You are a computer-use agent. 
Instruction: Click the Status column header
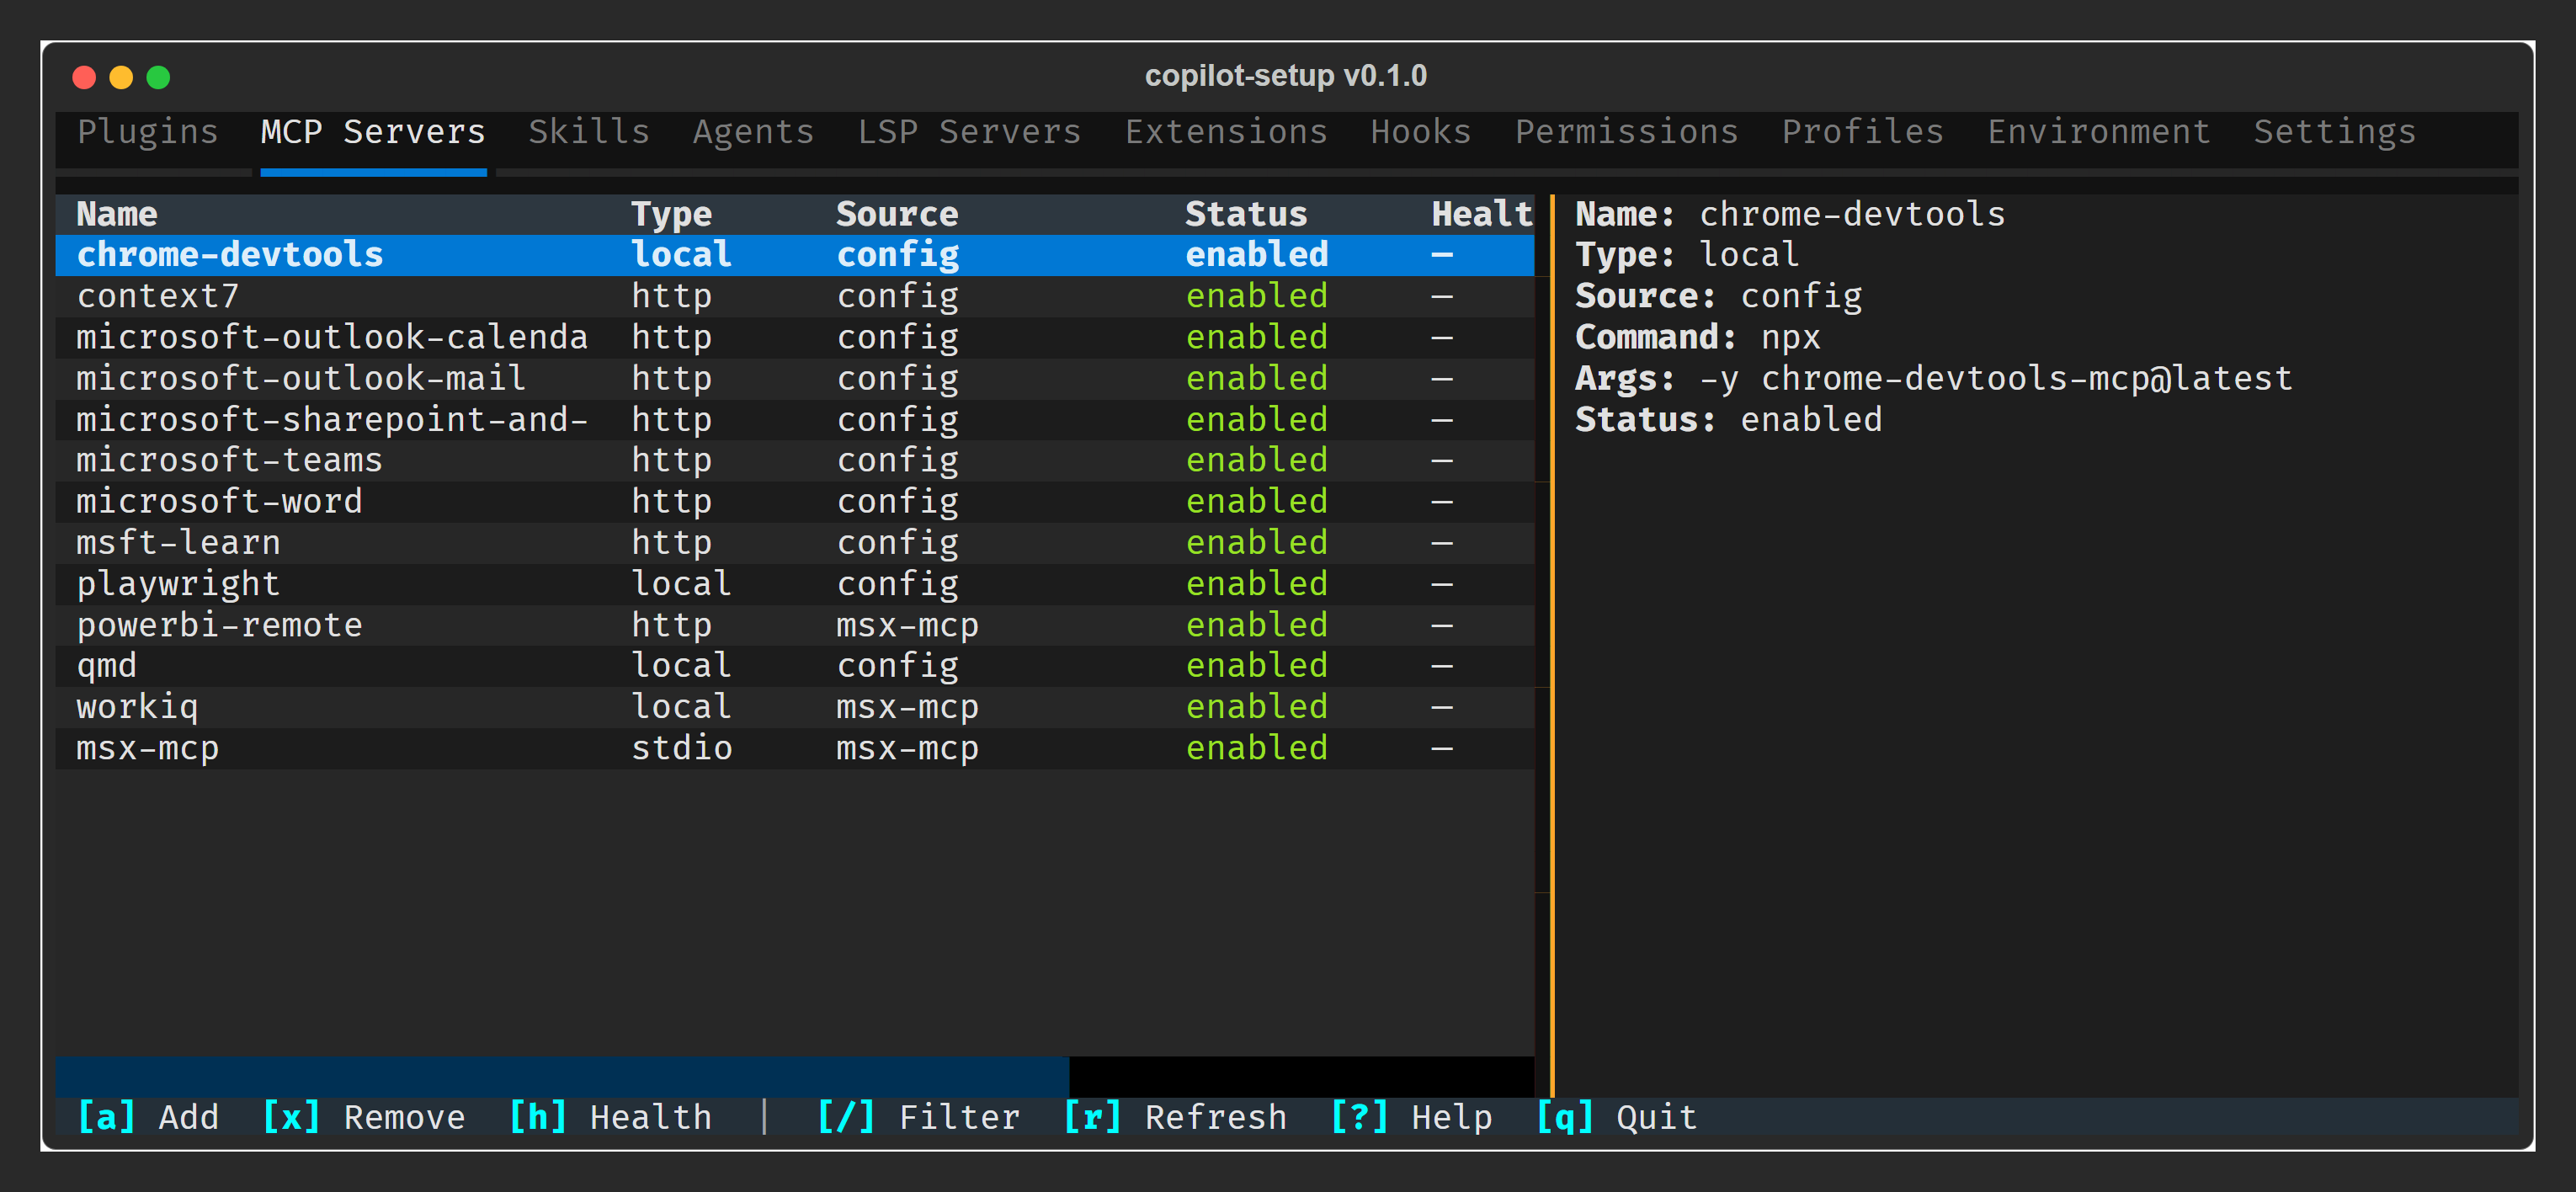pyautogui.click(x=1246, y=214)
